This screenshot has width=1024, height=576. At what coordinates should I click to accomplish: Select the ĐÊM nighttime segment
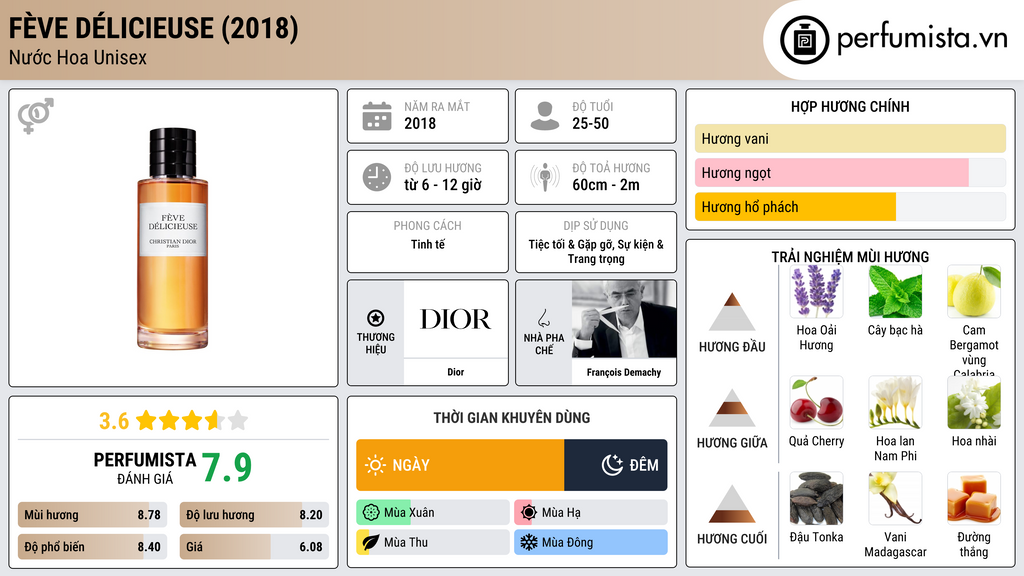pos(616,465)
